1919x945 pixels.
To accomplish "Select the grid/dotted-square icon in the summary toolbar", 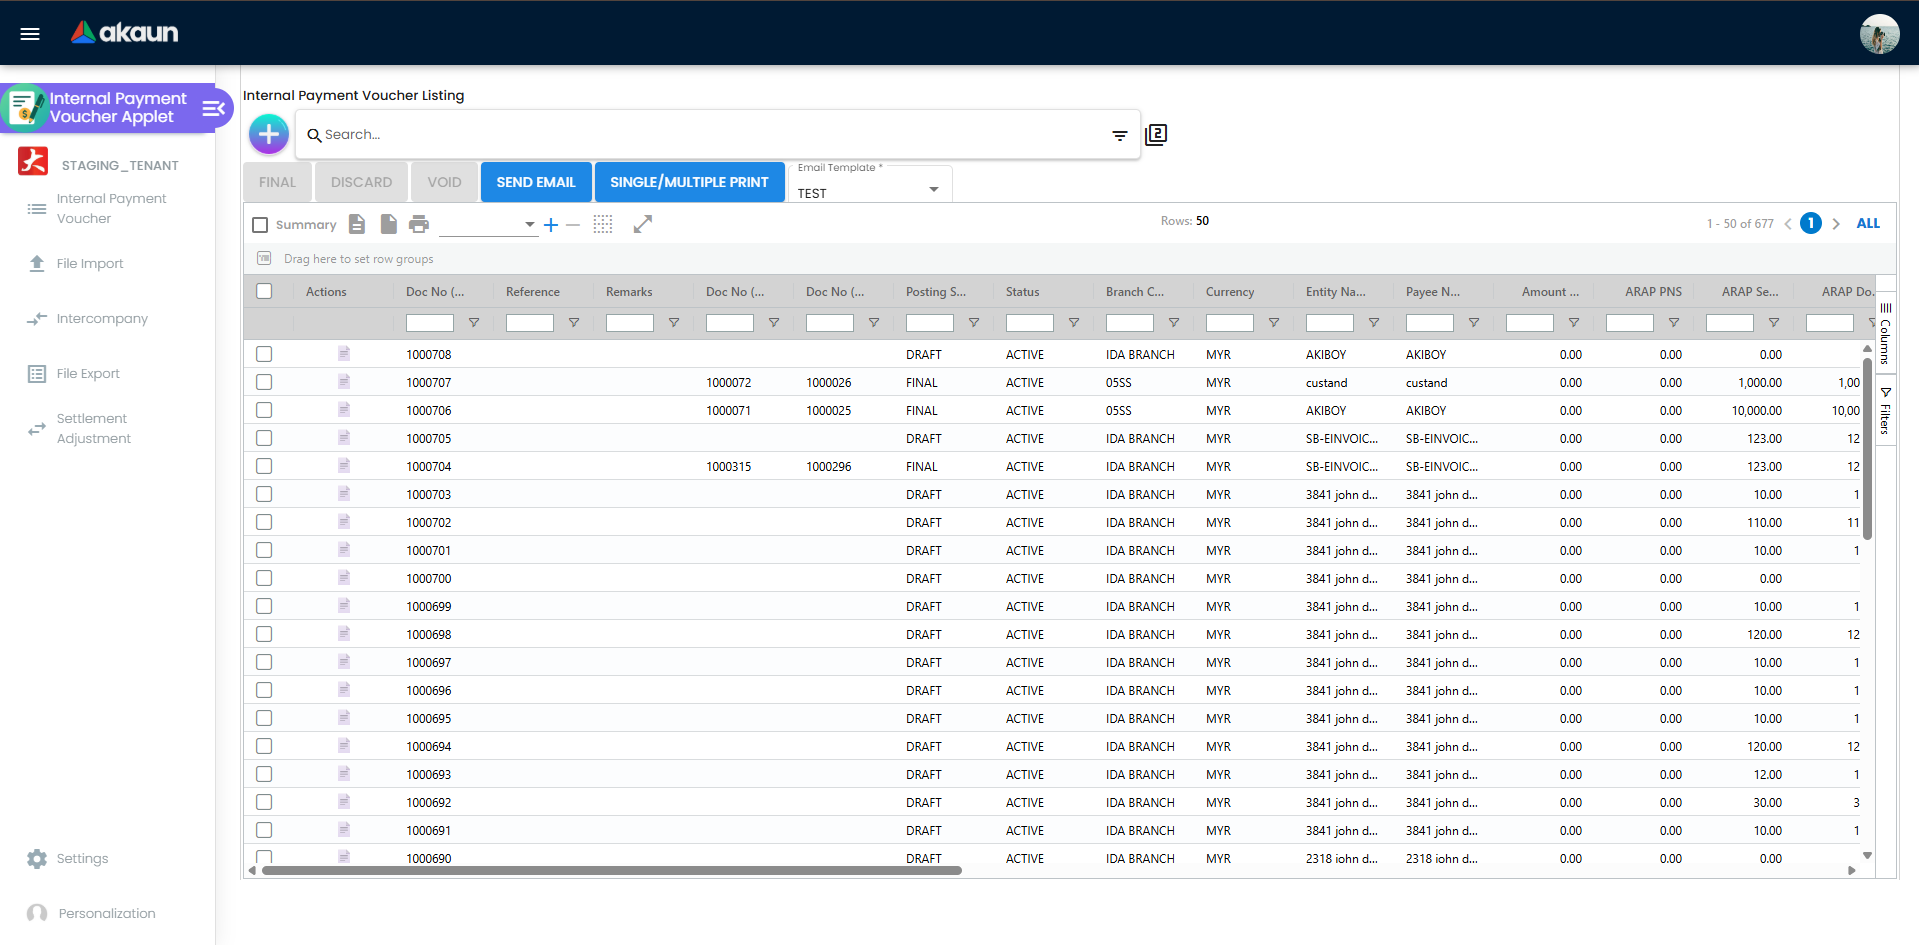I will click(x=603, y=224).
